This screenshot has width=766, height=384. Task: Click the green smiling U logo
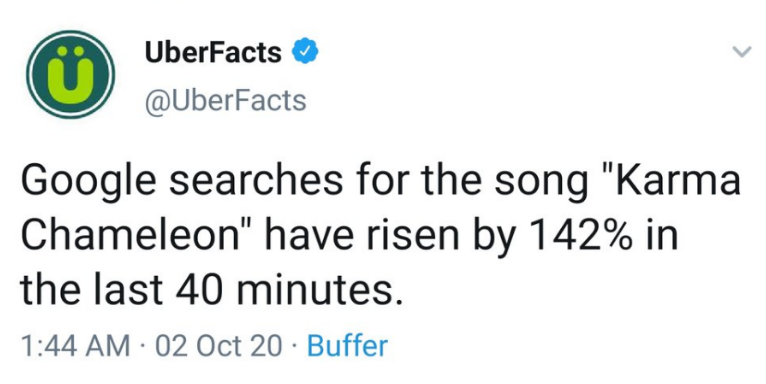(71, 74)
